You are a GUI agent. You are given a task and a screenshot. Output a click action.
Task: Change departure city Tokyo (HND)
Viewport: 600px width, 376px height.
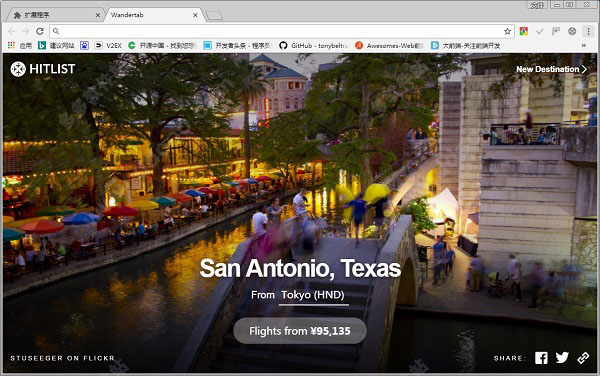(313, 295)
